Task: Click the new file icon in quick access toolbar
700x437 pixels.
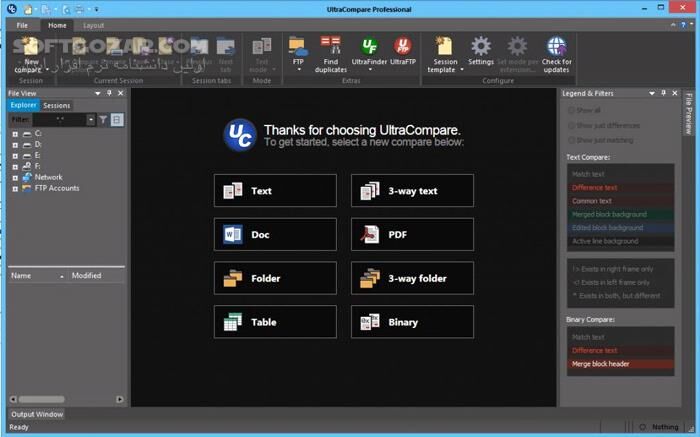Action: click(28, 9)
